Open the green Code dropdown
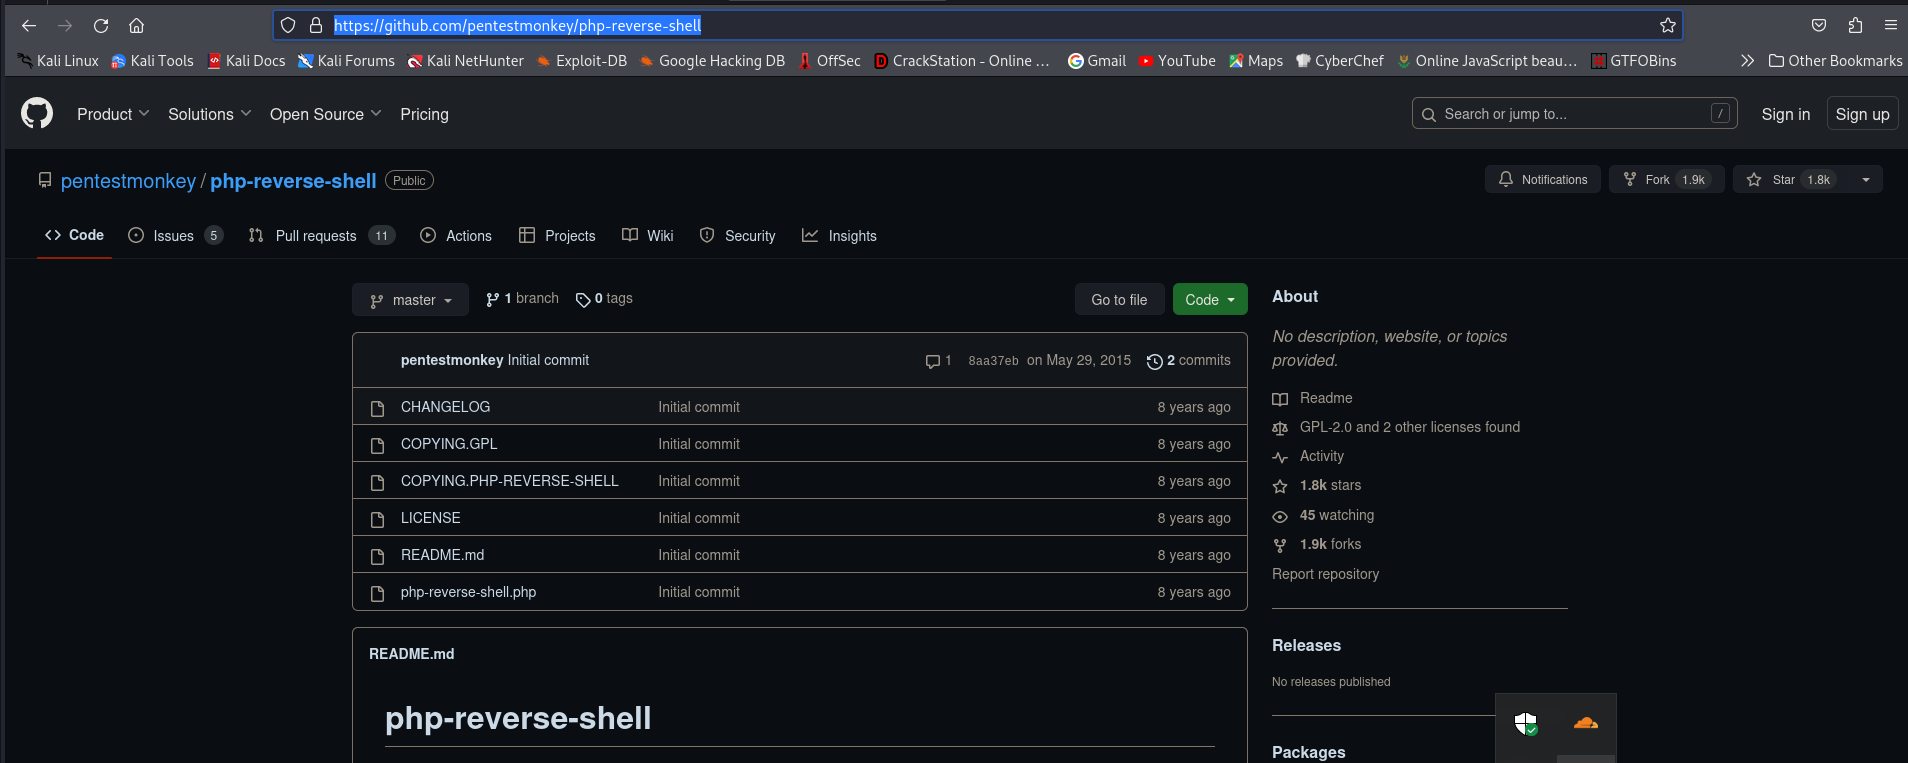Viewport: 1908px width, 763px height. pyautogui.click(x=1210, y=300)
